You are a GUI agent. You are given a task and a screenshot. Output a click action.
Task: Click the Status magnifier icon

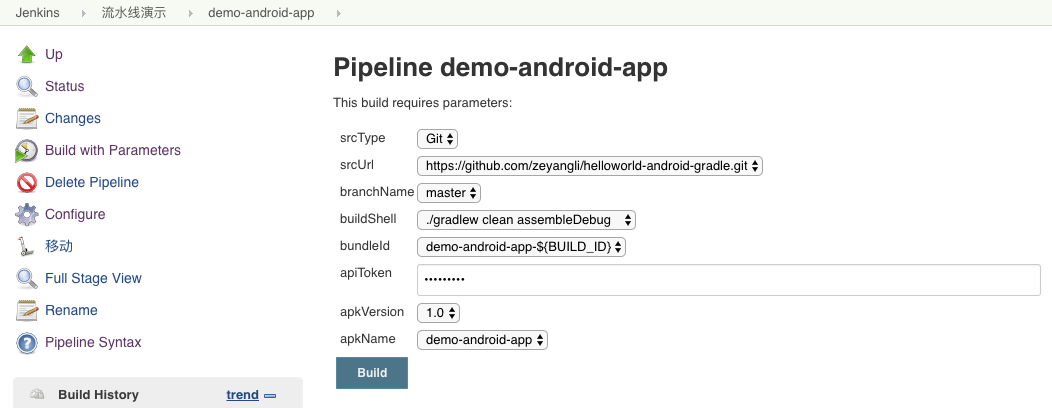[x=27, y=86]
